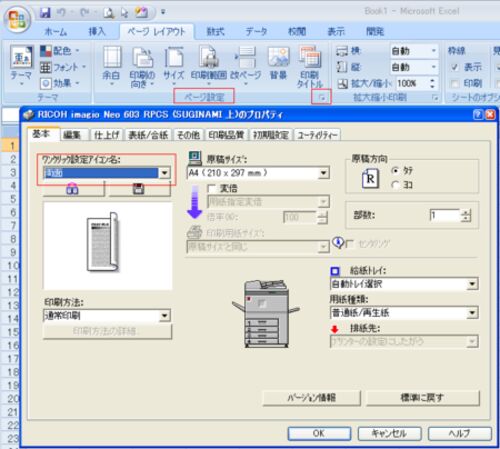Image resolution: width=500 pixels, height=449 pixels.
Task: Click the センタリング info icon
Action: (338, 242)
